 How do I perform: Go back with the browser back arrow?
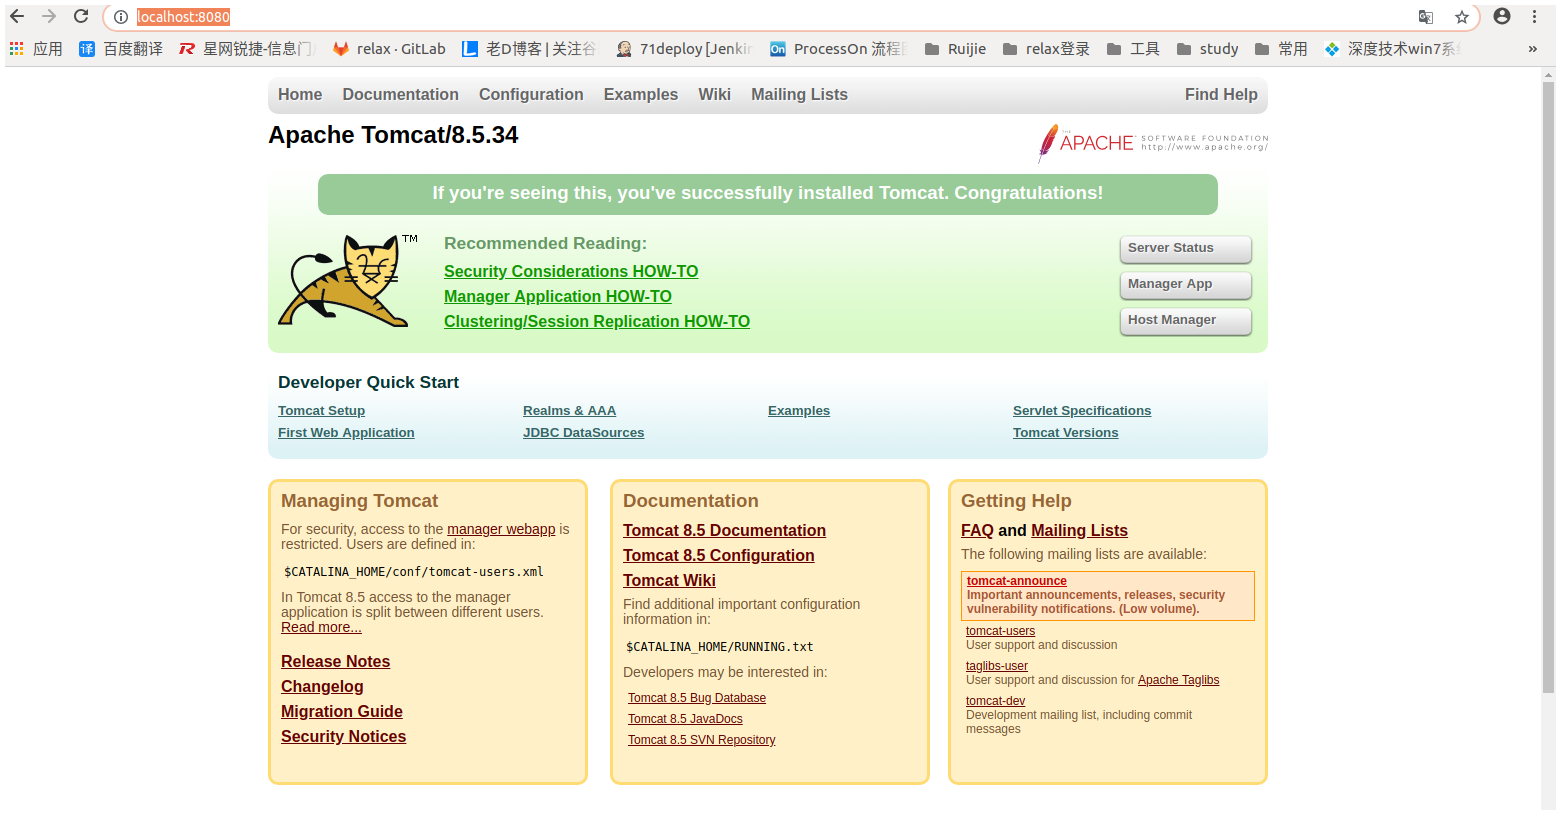click(x=17, y=16)
